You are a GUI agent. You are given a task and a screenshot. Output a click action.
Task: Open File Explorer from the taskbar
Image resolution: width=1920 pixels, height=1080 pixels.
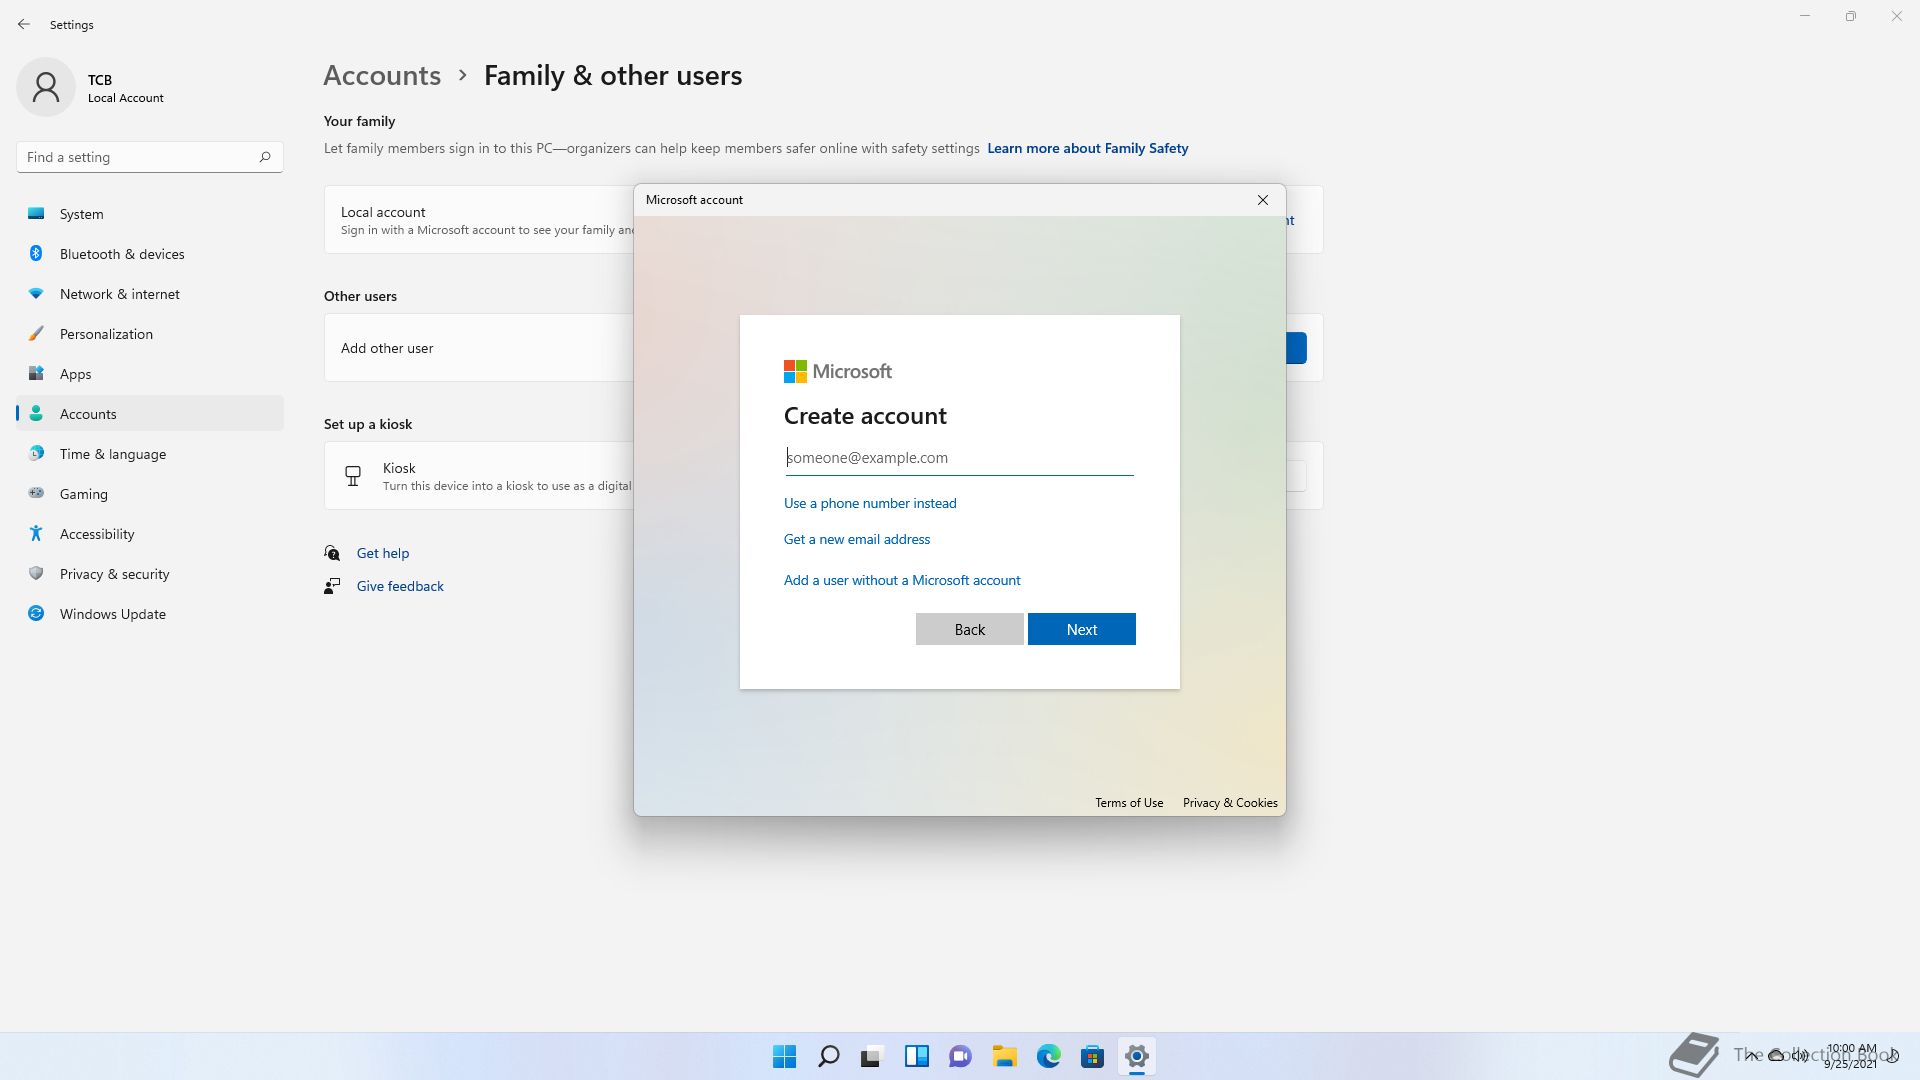(x=1004, y=1056)
